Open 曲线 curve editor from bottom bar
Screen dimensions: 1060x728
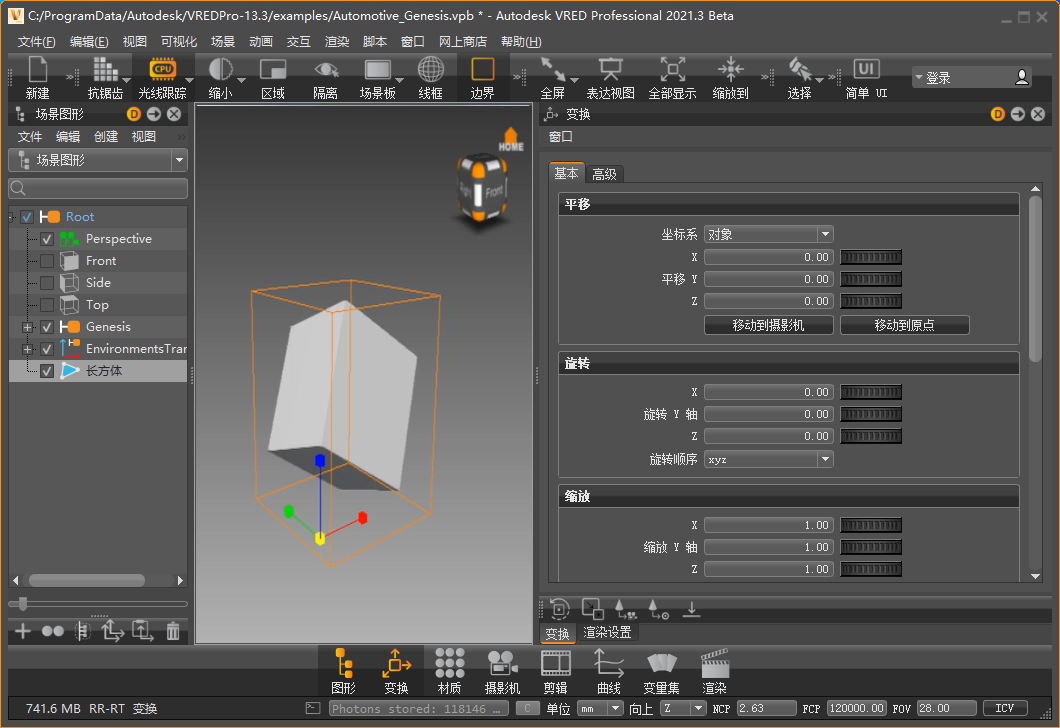pos(608,671)
